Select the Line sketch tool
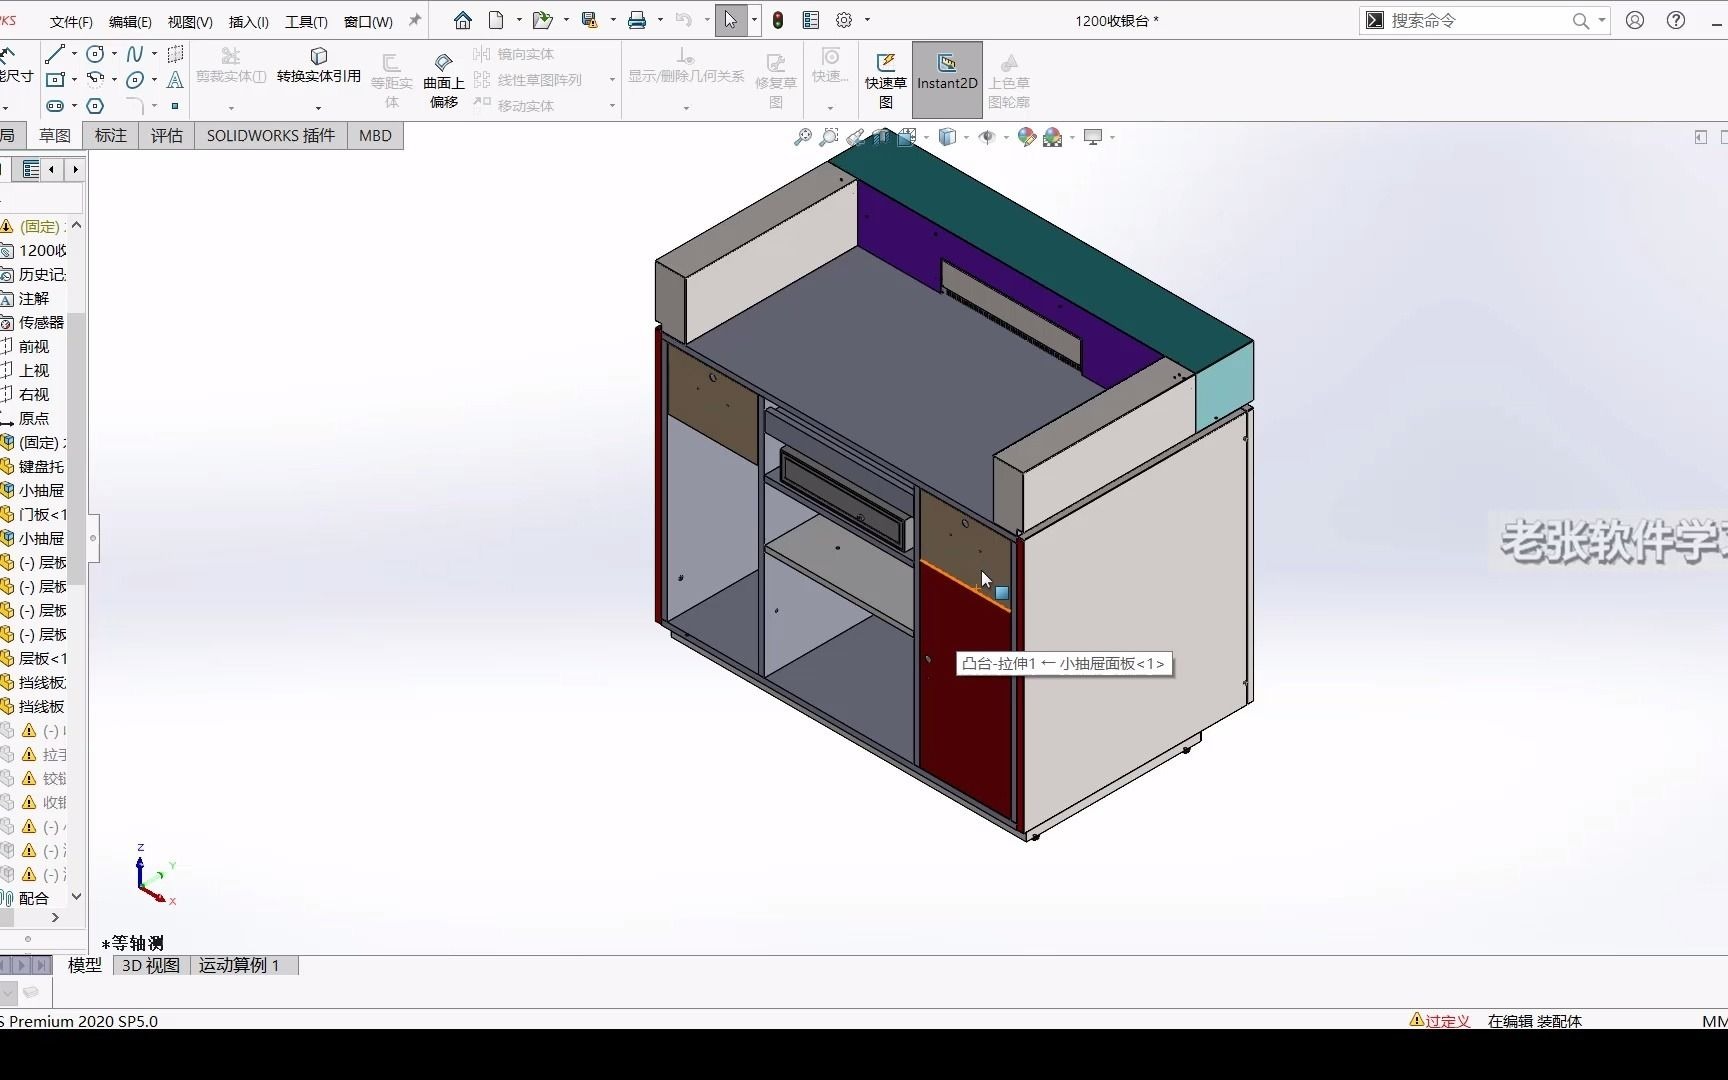 54,54
